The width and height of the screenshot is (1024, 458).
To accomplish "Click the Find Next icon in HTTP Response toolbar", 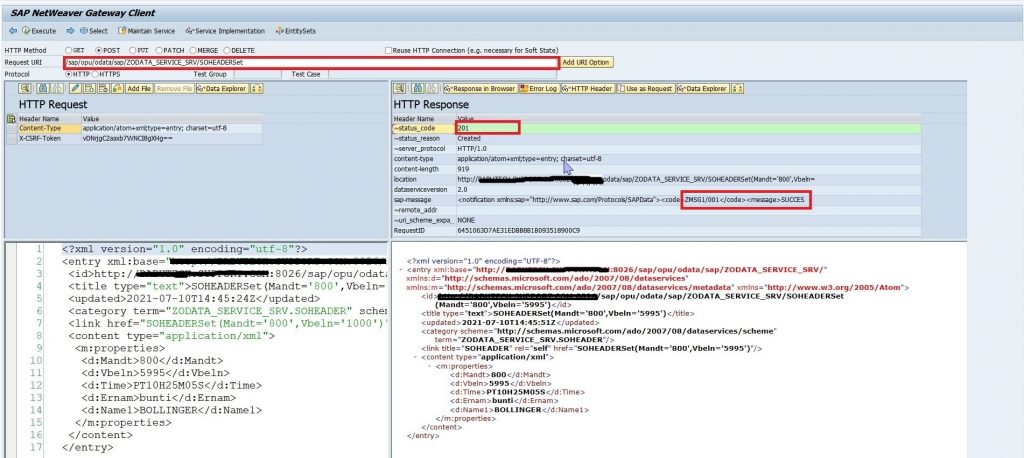I will 432,88.
